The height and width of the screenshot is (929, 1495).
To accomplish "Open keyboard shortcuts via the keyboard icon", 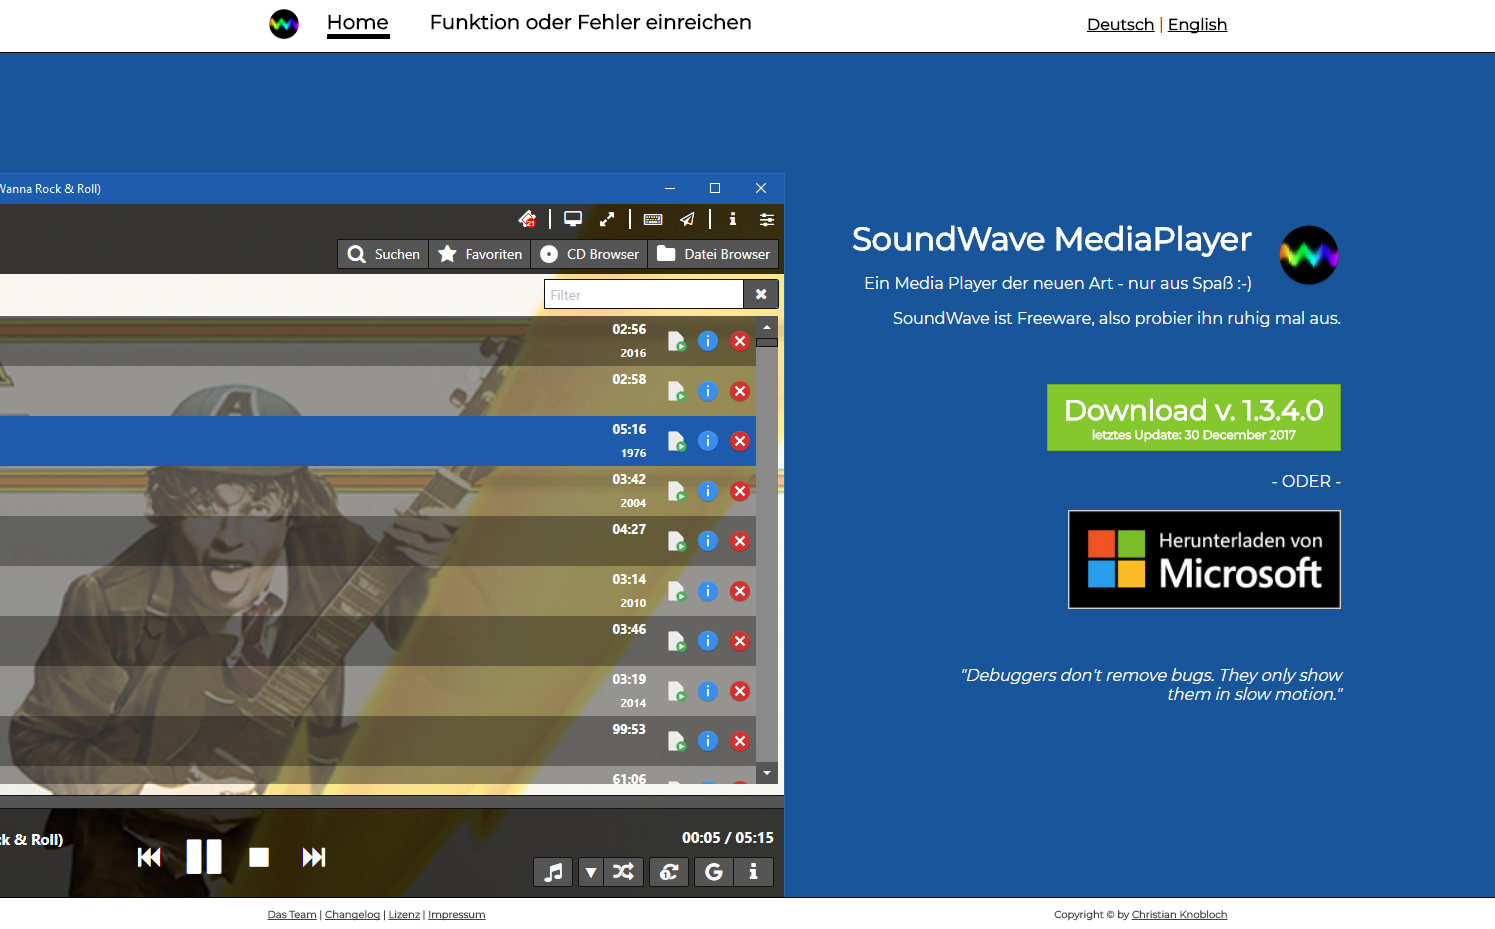I will (653, 219).
